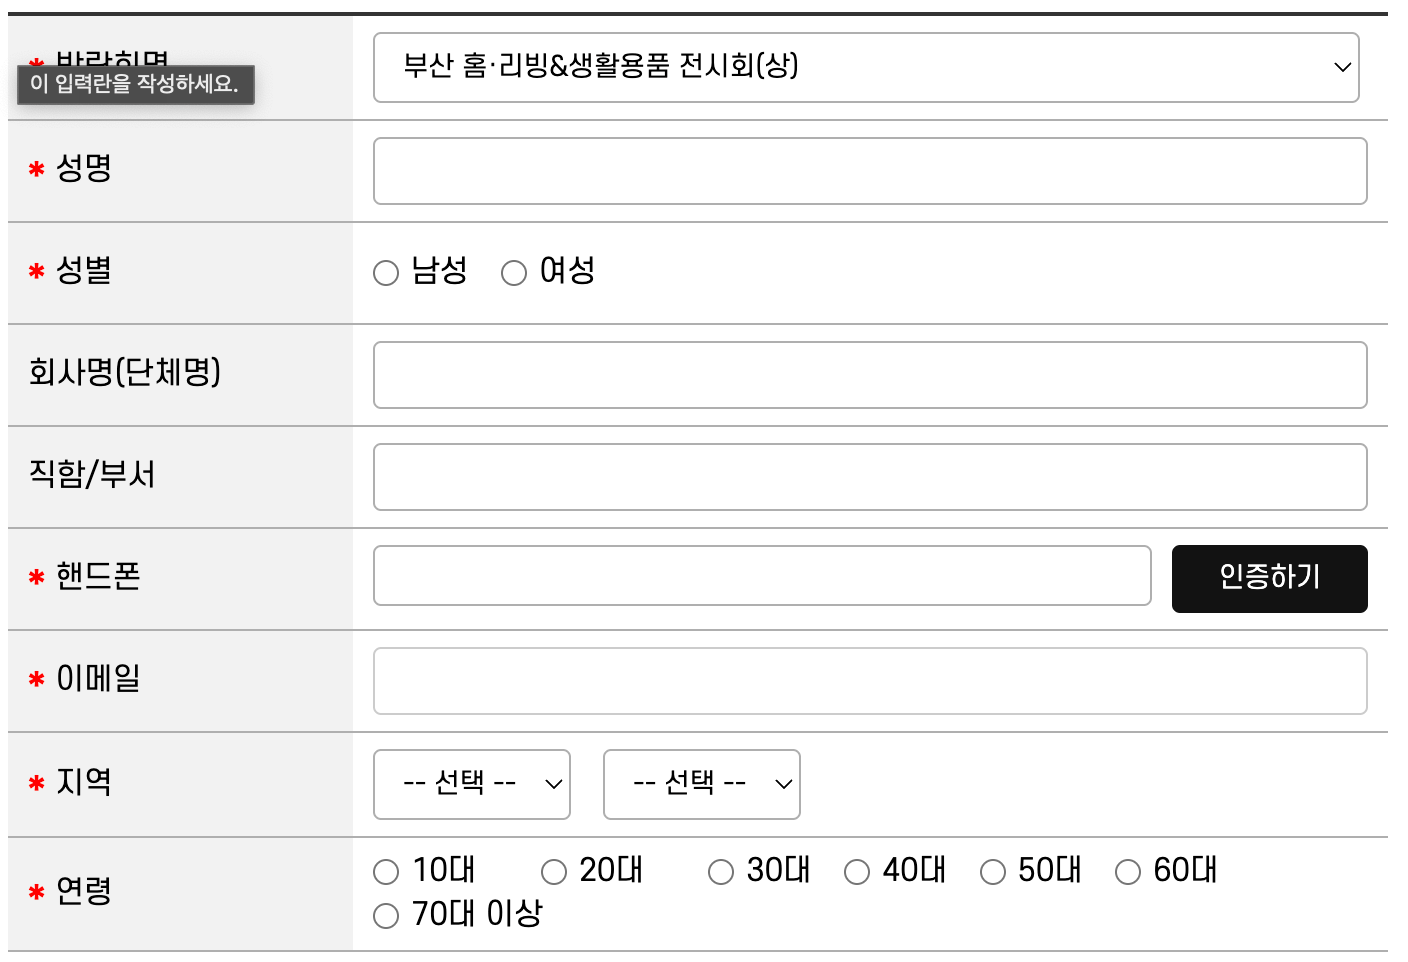The height and width of the screenshot is (962, 1408).
Task: Click the 이메일 email input field
Action: tap(869, 681)
